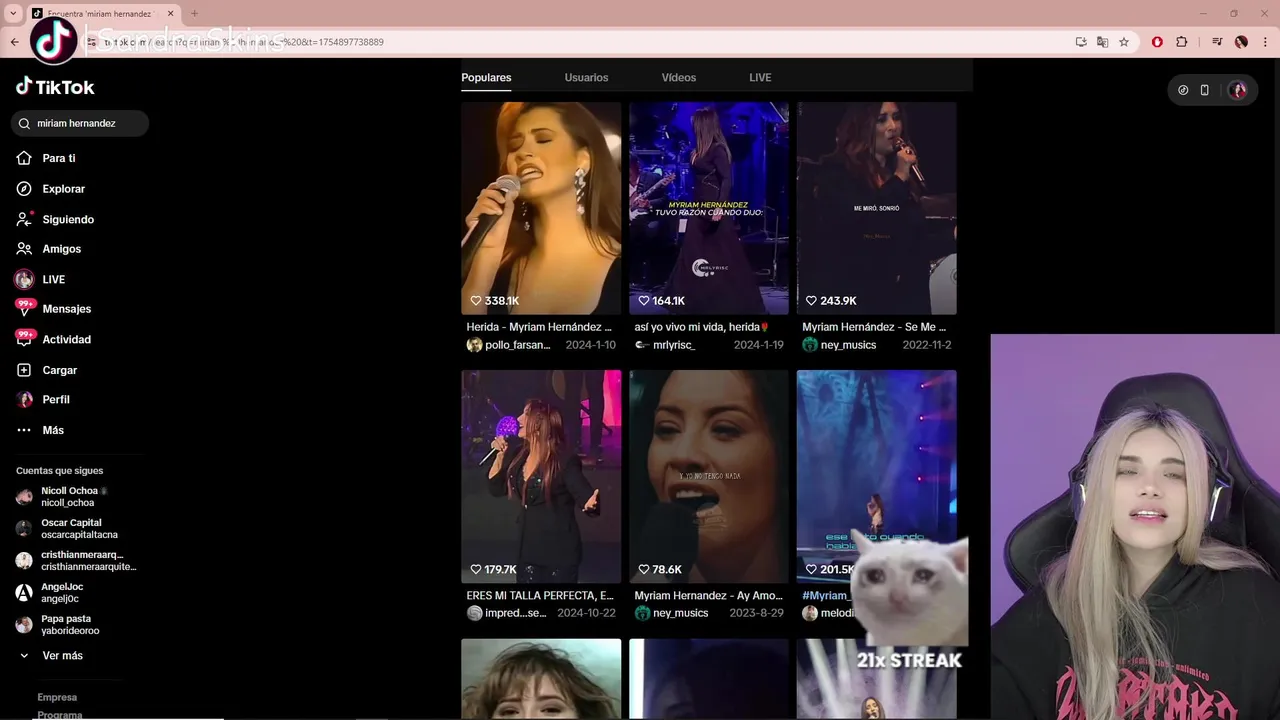Image resolution: width=1280 pixels, height=720 pixels.
Task: Open Oscar Capital followed account
Action: click(x=68, y=529)
